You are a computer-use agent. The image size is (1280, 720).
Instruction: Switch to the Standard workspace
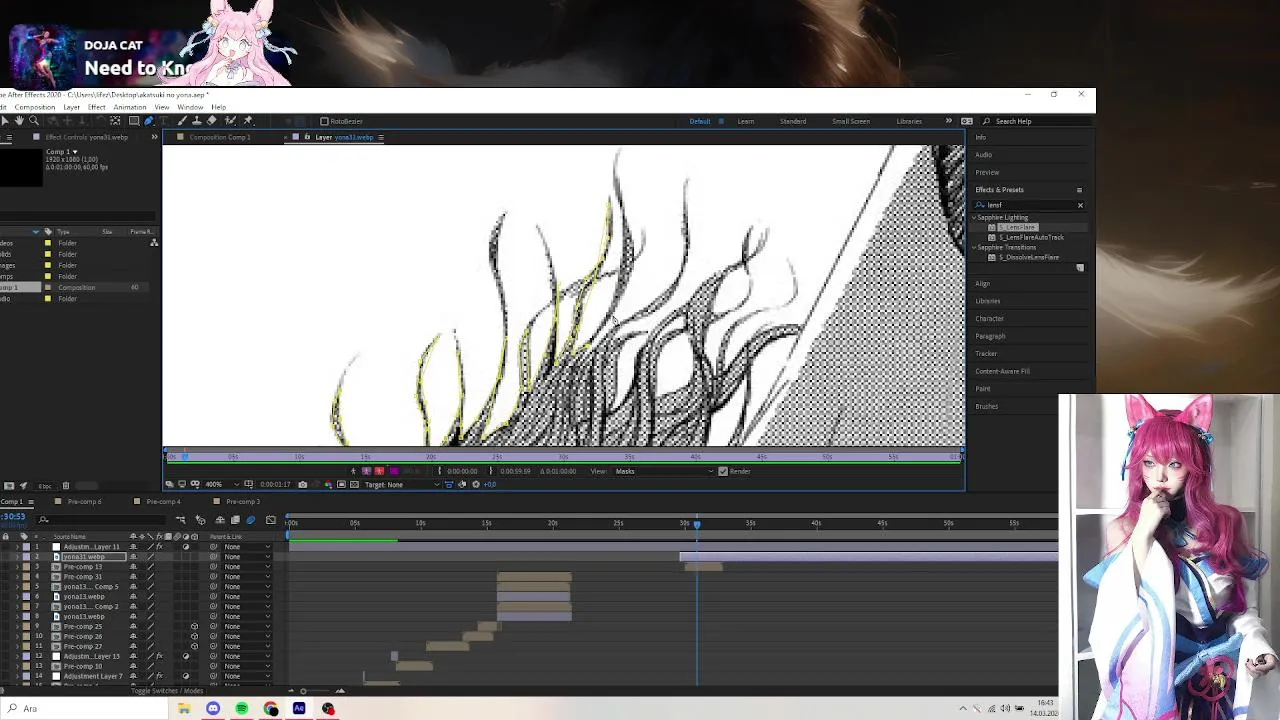793,121
